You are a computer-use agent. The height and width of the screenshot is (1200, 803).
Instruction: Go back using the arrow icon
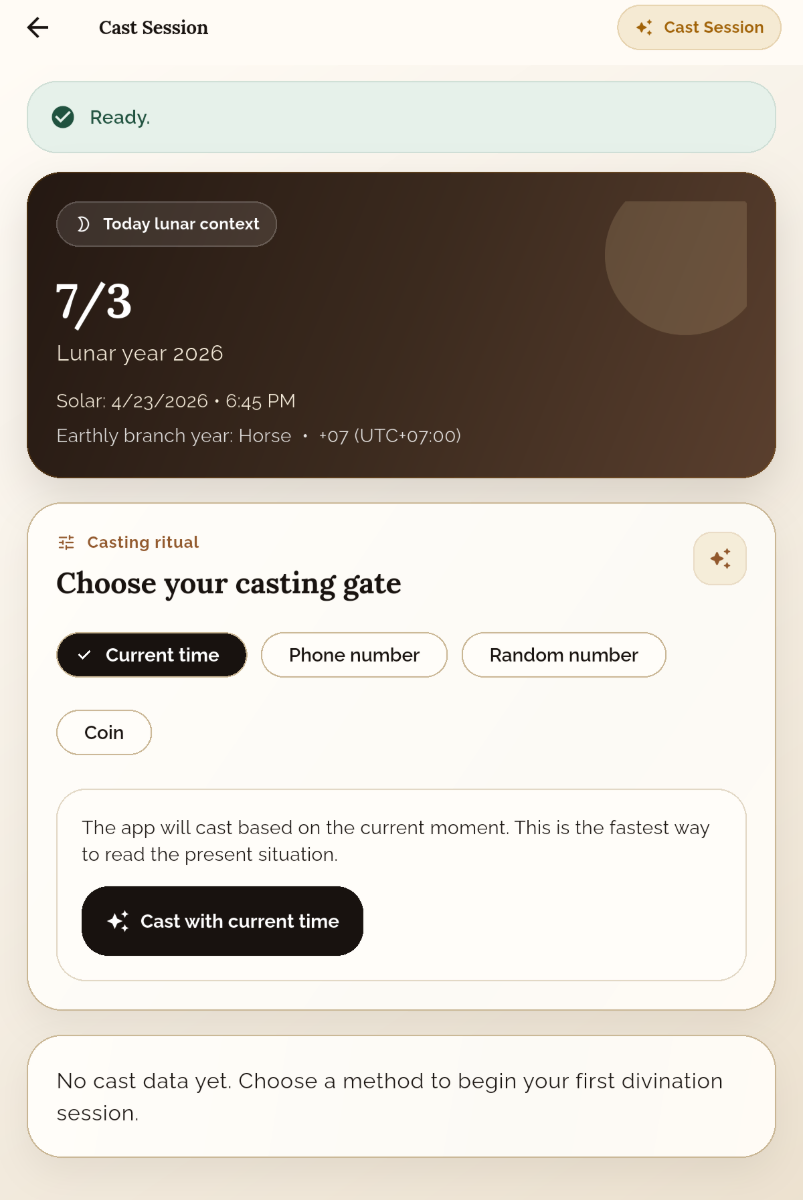[38, 28]
